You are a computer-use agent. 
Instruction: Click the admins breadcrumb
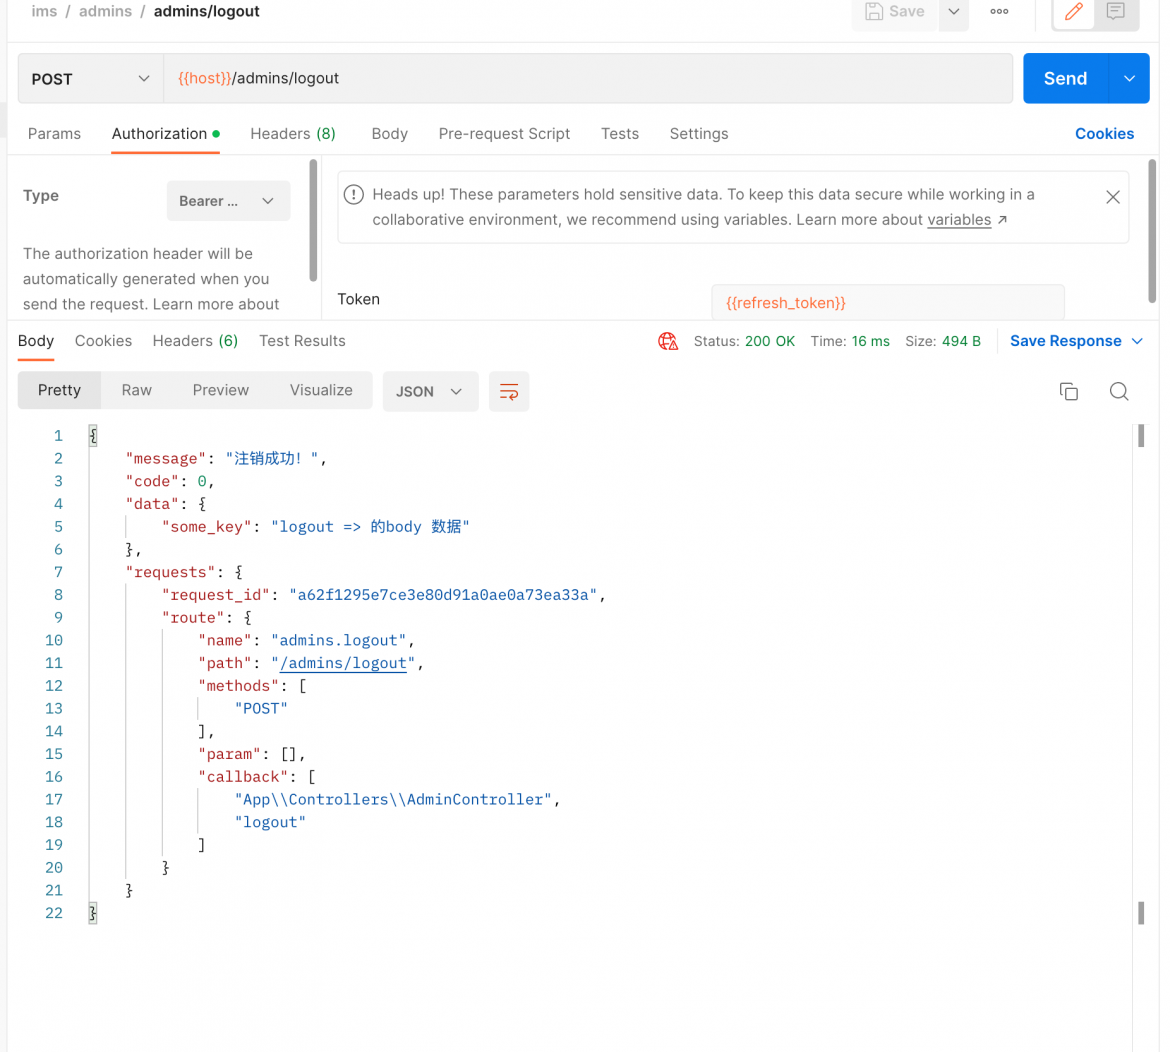point(105,11)
